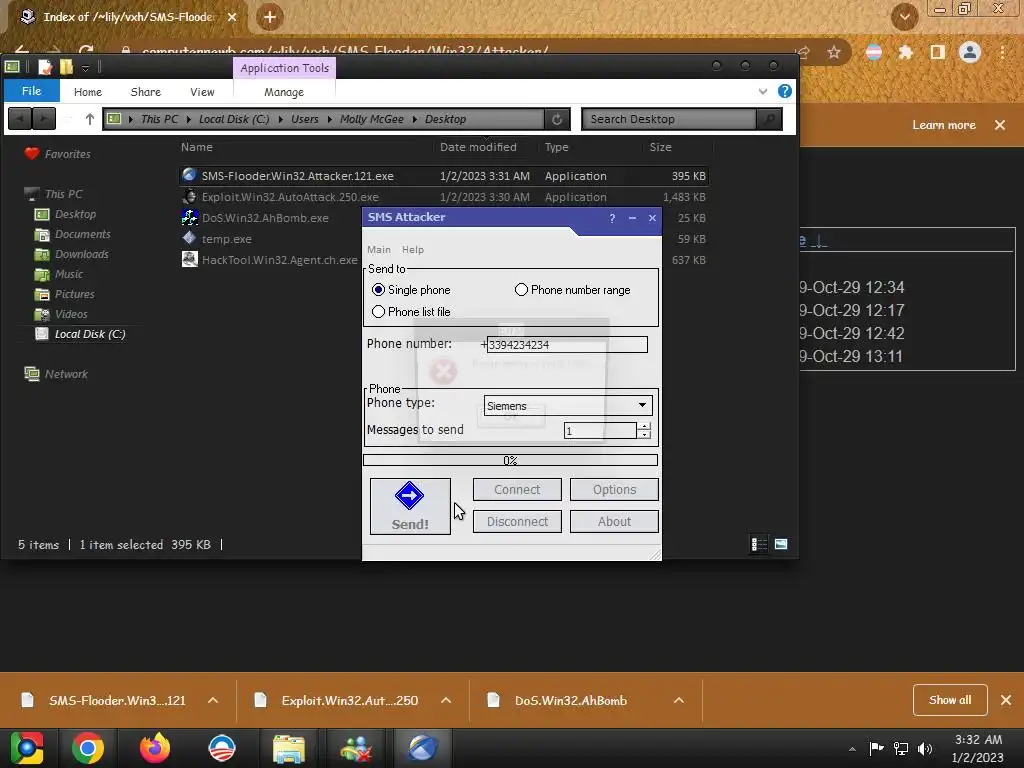Open the Manage ribbon tab
This screenshot has width=1024, height=768.
click(284, 92)
